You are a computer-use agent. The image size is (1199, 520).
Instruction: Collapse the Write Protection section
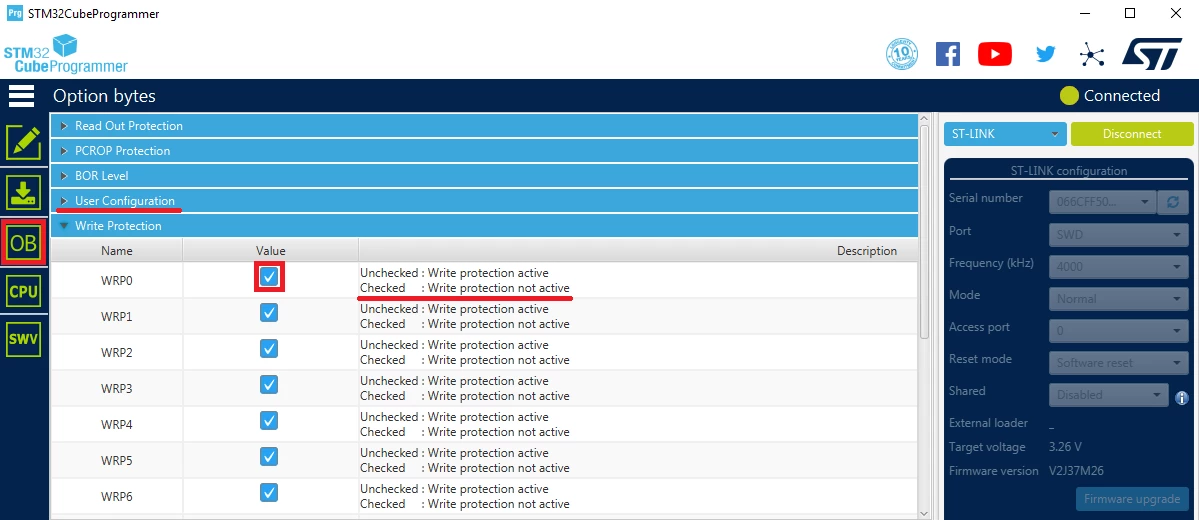[x=484, y=226]
